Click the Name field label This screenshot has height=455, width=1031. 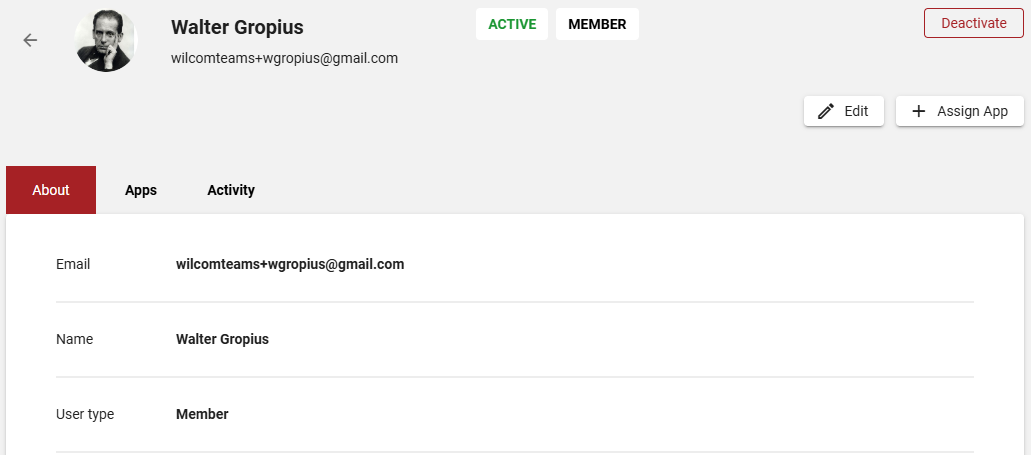pos(74,339)
